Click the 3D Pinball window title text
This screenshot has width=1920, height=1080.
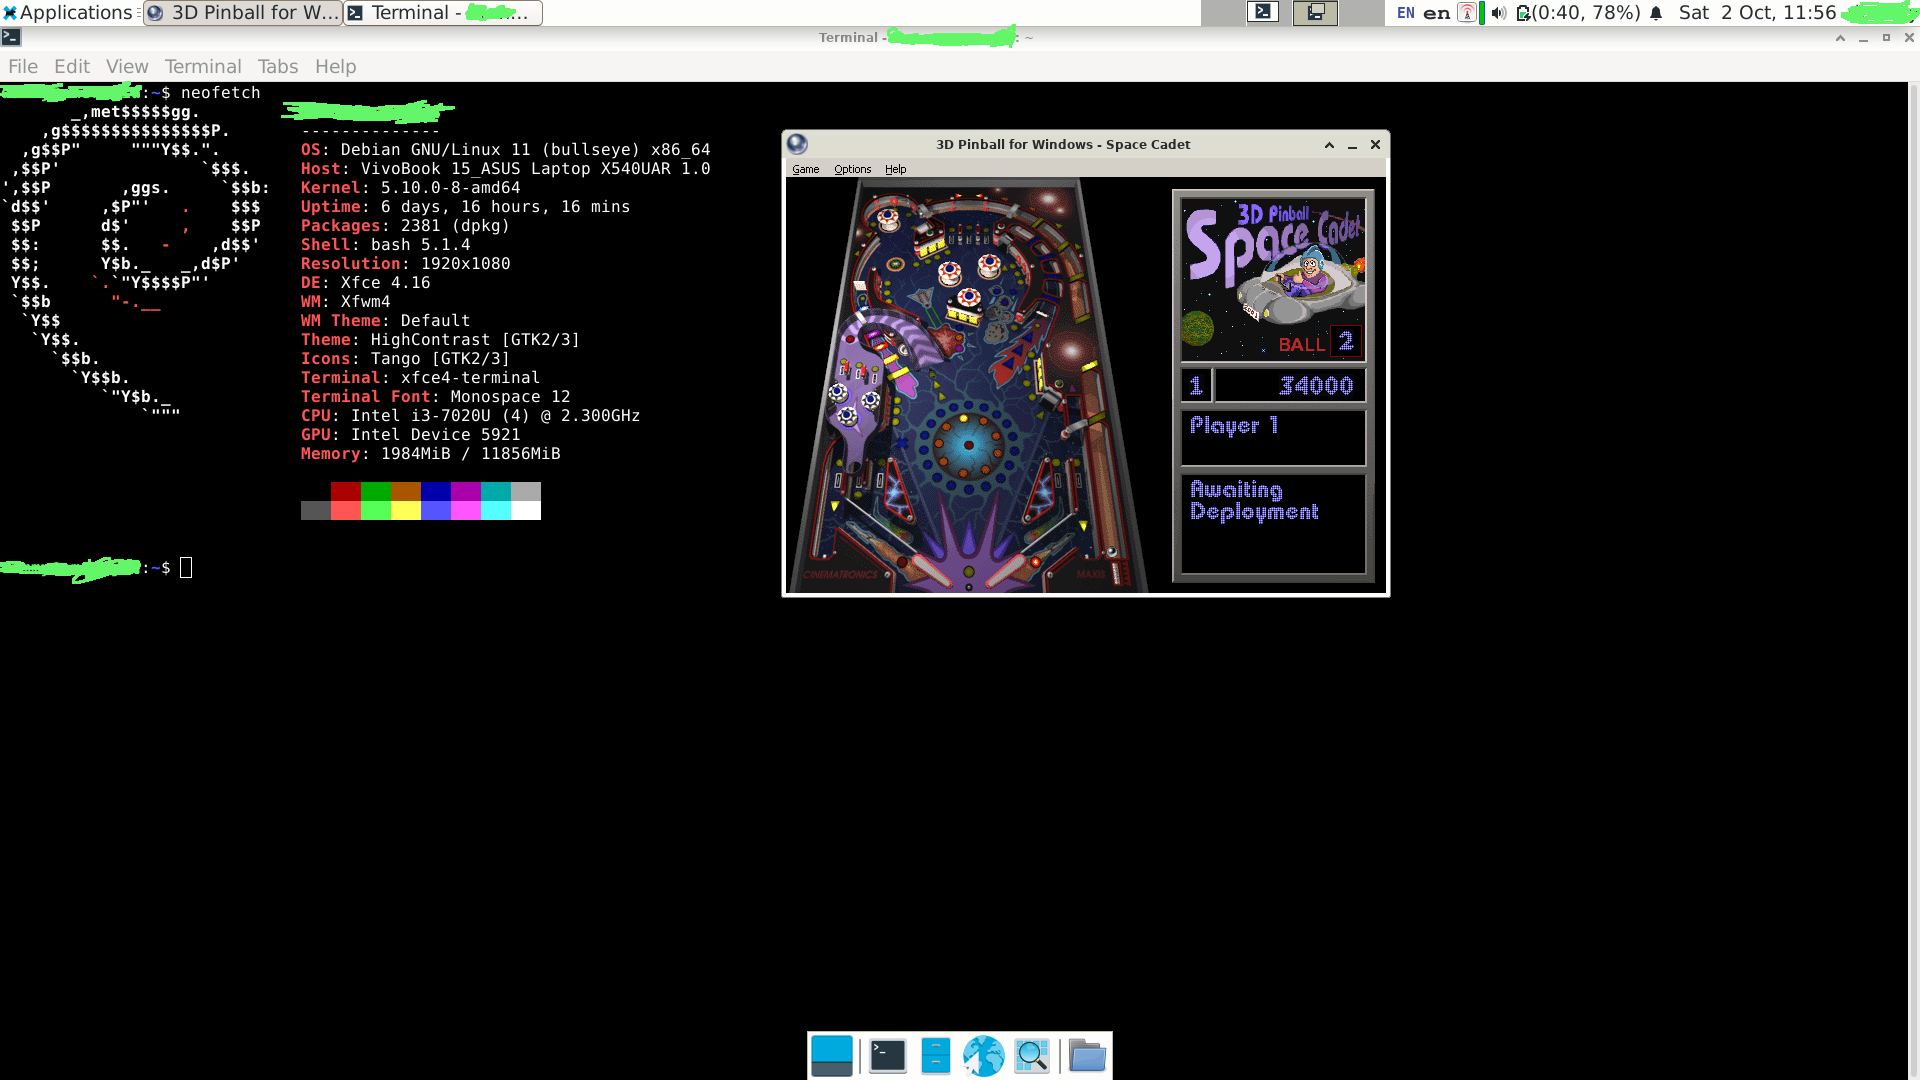[1063, 145]
